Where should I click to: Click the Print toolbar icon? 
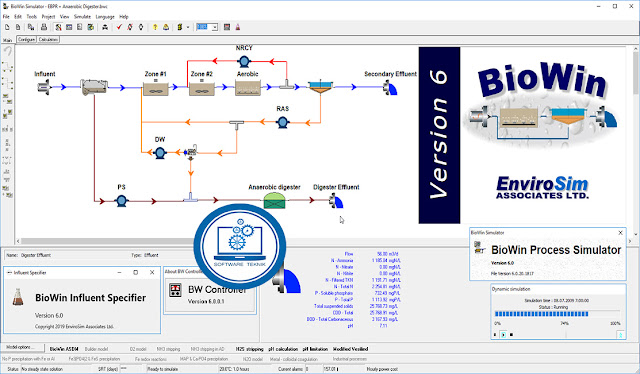(x=44, y=27)
